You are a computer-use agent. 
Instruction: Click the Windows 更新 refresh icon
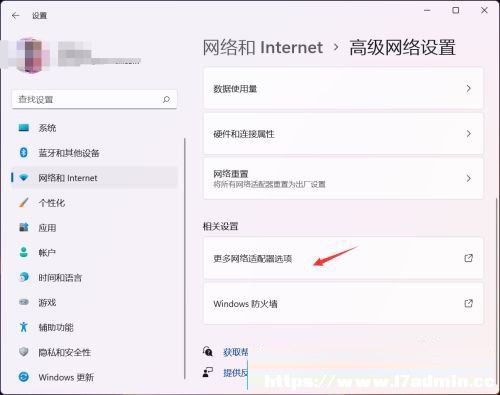(24, 377)
